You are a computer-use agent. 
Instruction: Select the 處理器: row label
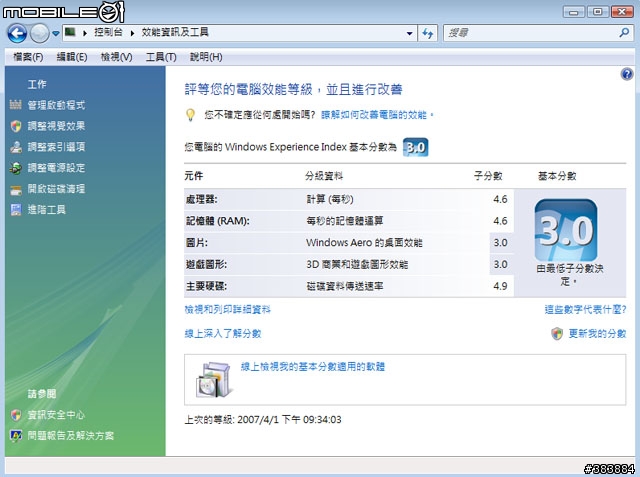(202, 200)
